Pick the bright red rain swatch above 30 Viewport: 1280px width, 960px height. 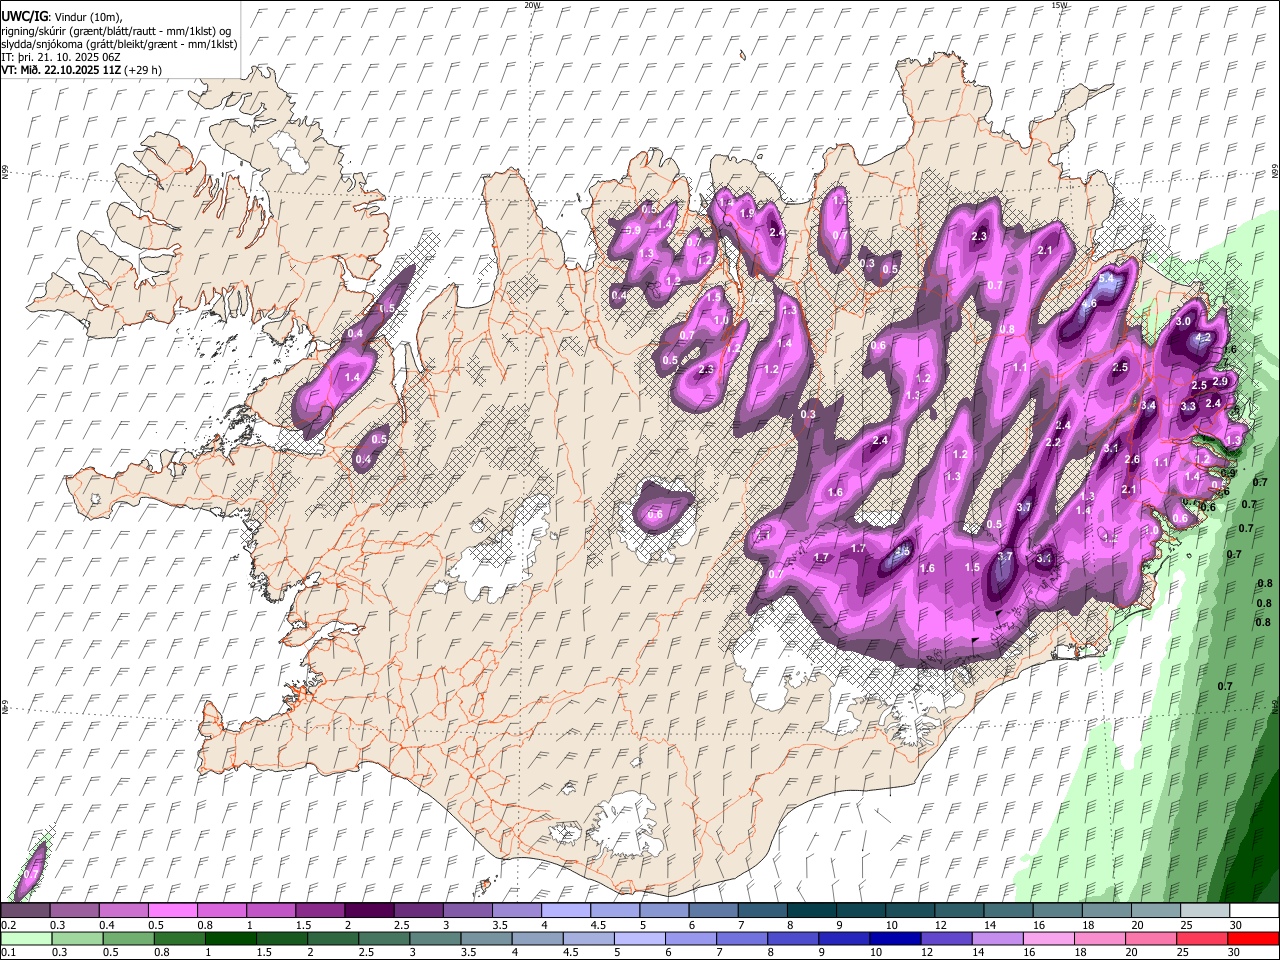(1252, 939)
